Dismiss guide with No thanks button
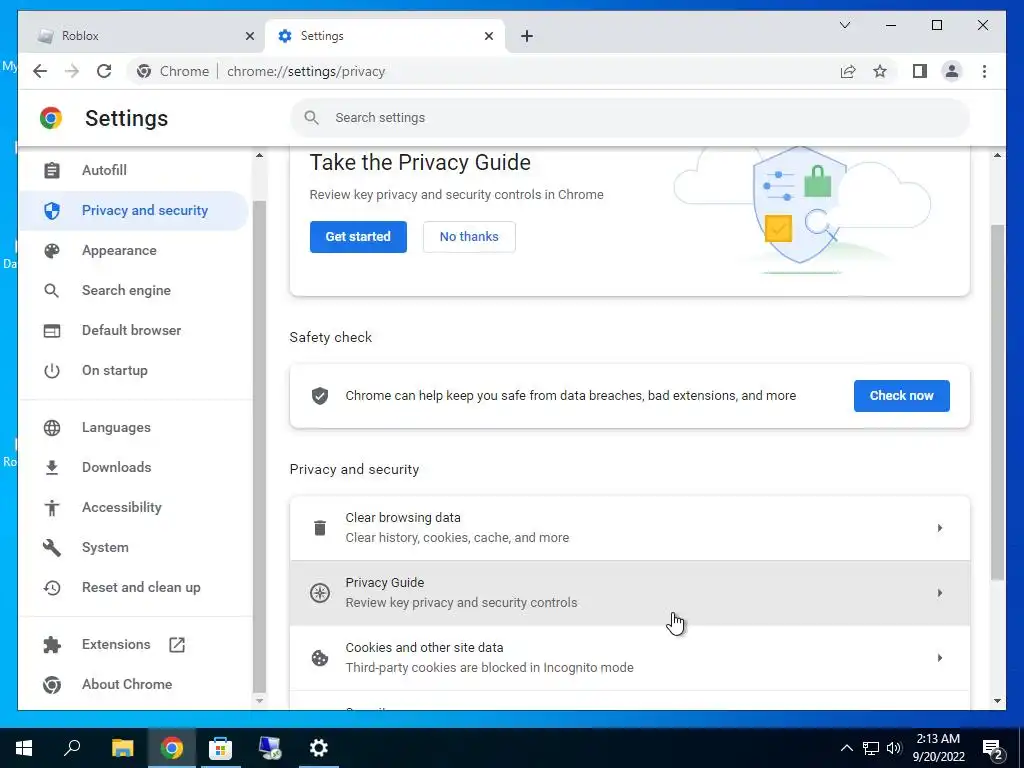Viewport: 1024px width, 768px height. pyautogui.click(x=469, y=236)
